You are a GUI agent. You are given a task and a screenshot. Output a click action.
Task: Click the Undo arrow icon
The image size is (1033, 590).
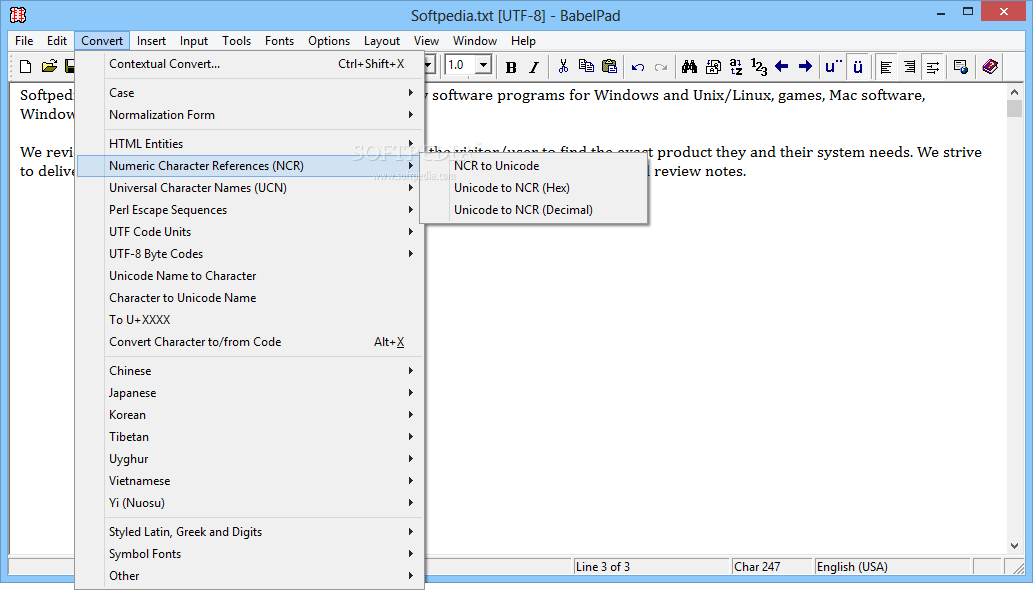coord(638,67)
